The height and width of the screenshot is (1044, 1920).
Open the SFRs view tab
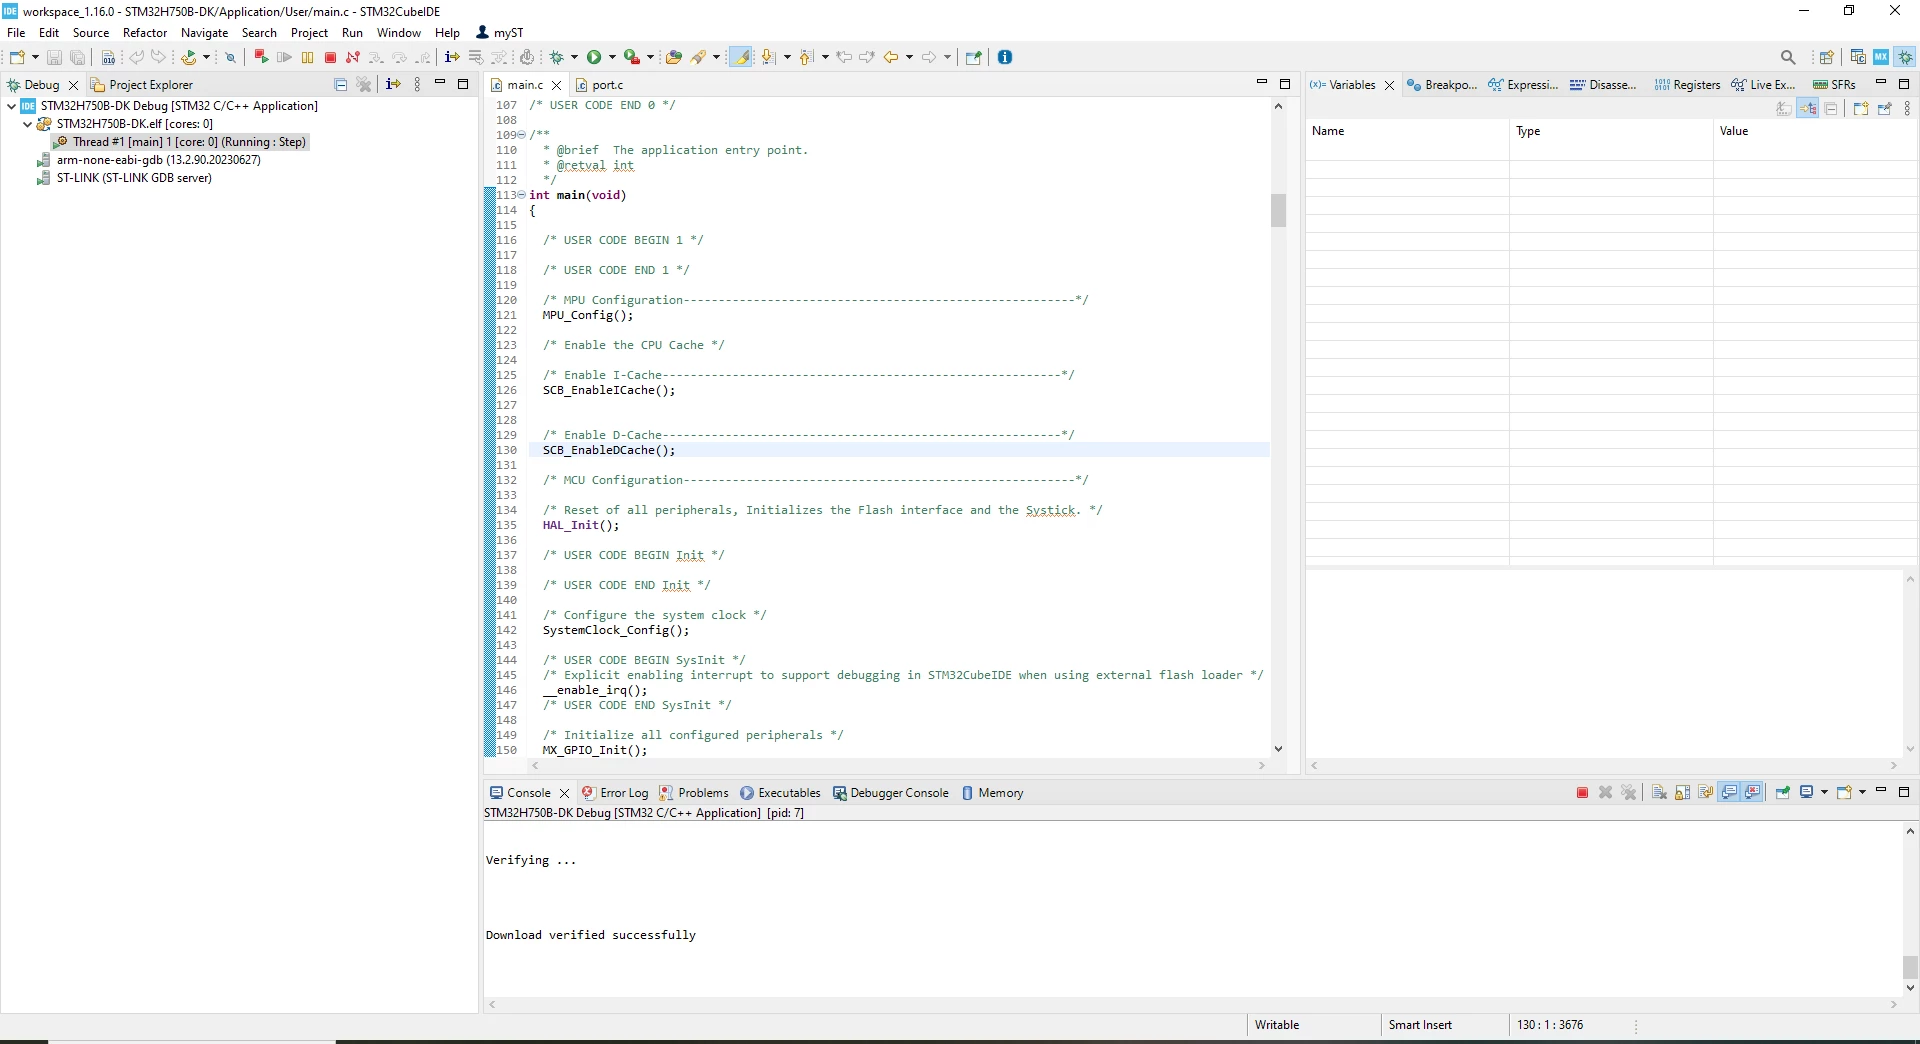pos(1835,85)
